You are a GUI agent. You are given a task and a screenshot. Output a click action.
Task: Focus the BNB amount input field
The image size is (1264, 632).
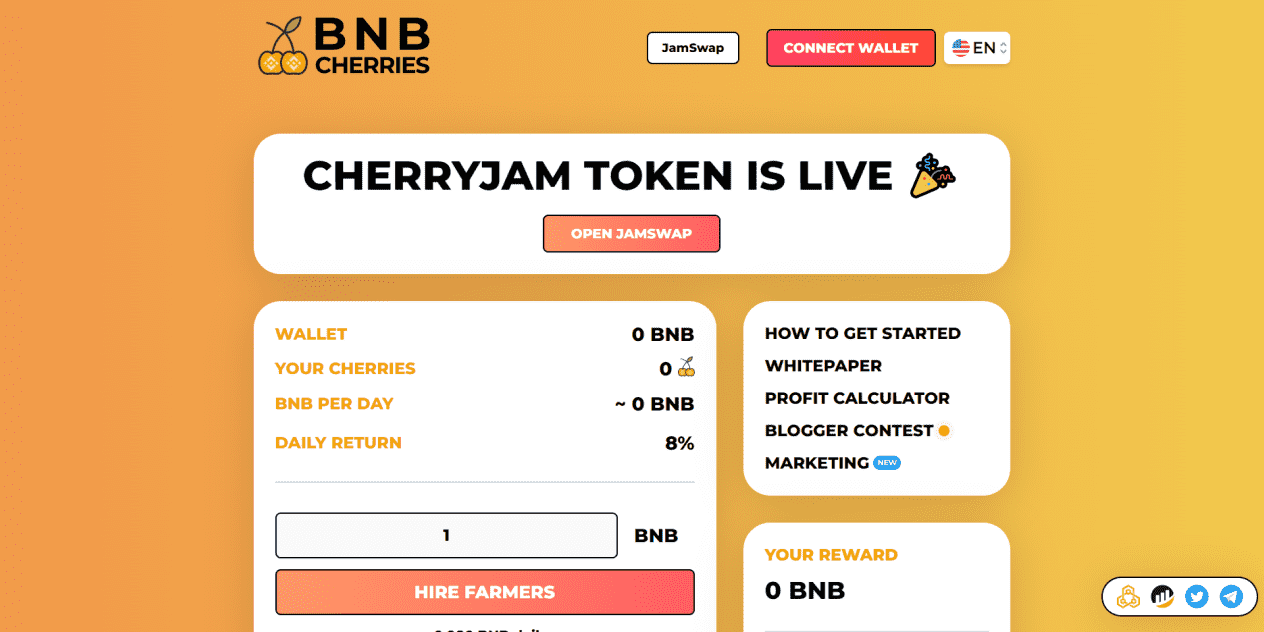(x=446, y=535)
